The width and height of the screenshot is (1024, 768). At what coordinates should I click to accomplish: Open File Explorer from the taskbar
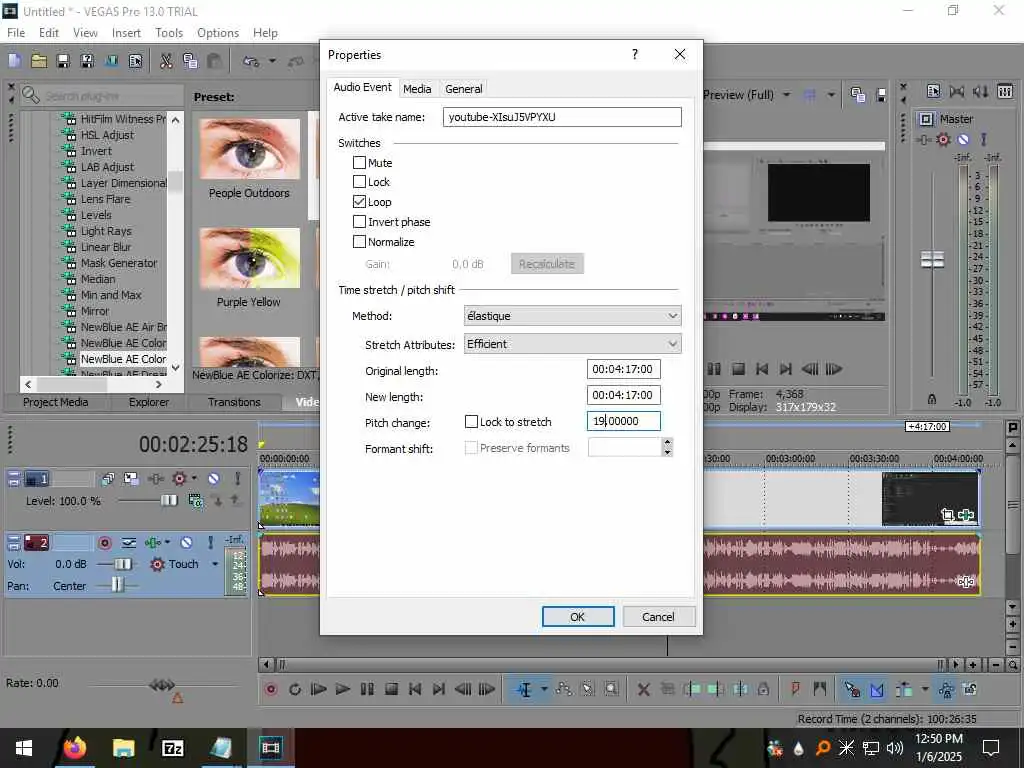123,747
